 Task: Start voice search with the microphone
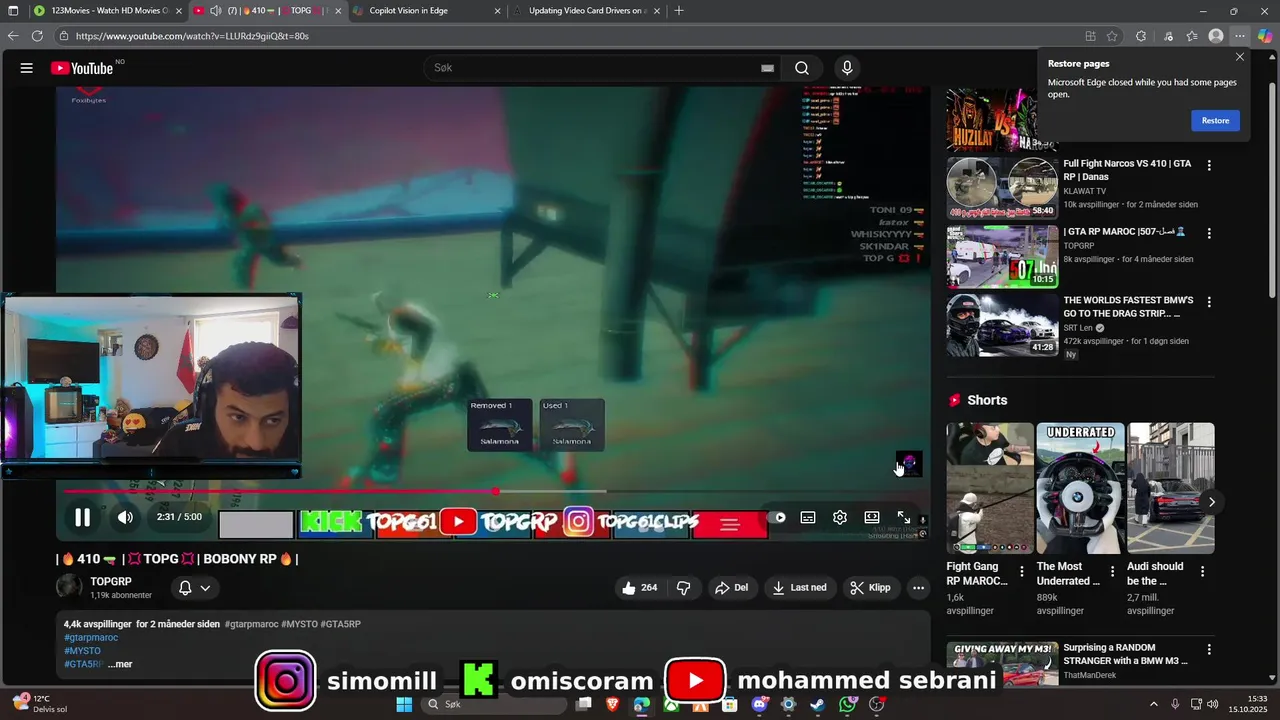(847, 68)
